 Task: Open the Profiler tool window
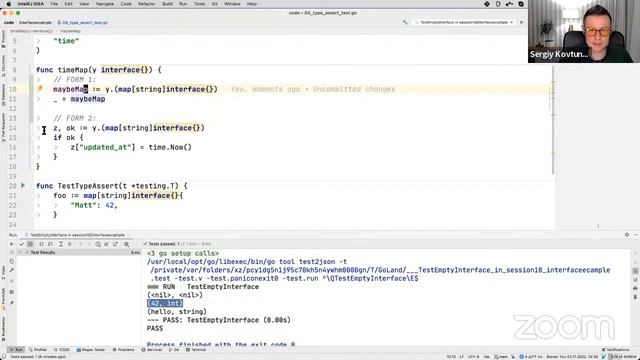(x=38, y=350)
